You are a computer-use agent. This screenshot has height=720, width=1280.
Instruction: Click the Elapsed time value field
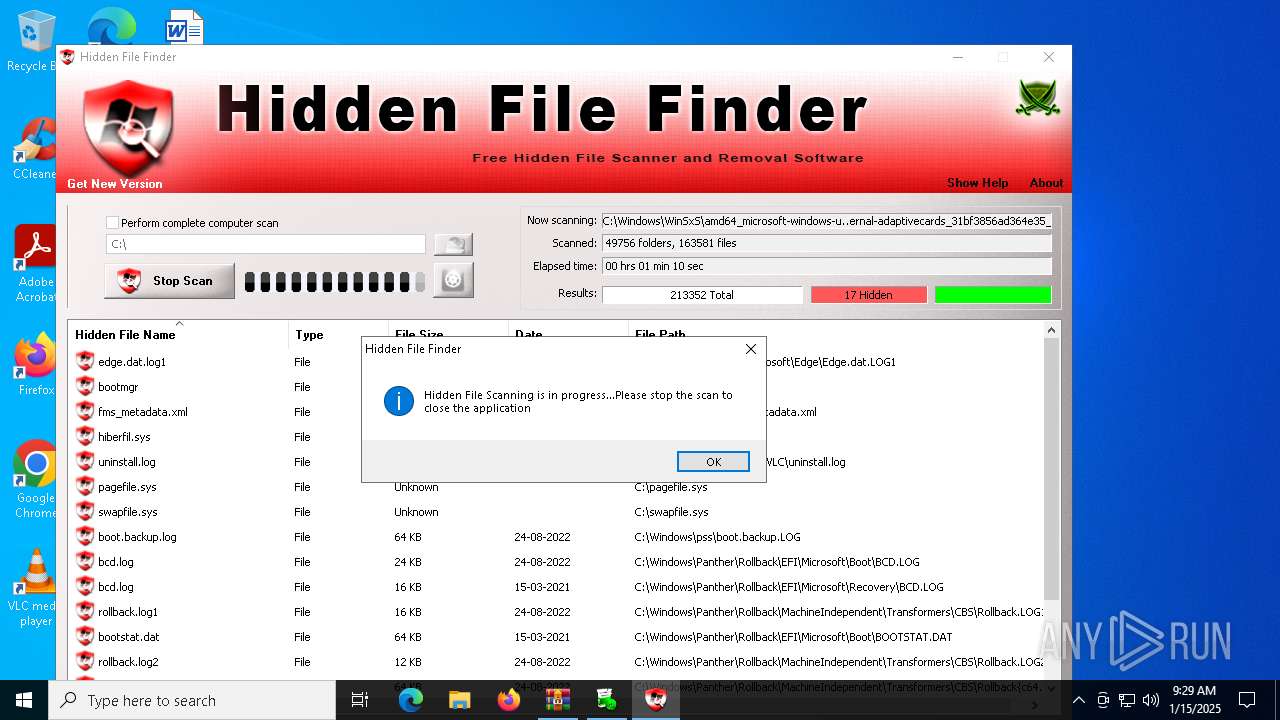coord(827,266)
